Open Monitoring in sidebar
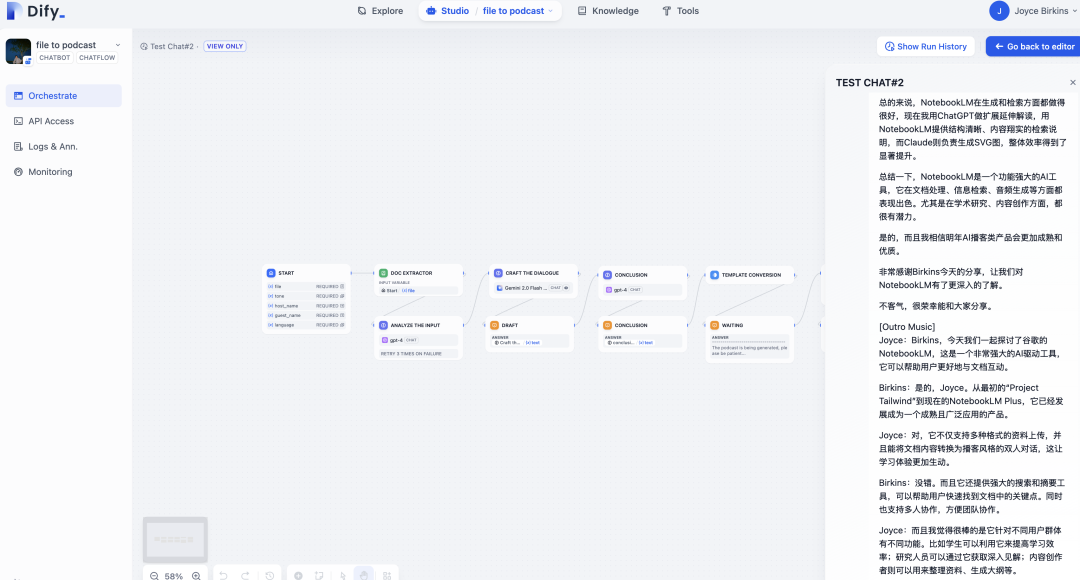The width and height of the screenshot is (1080, 580). (x=63, y=172)
